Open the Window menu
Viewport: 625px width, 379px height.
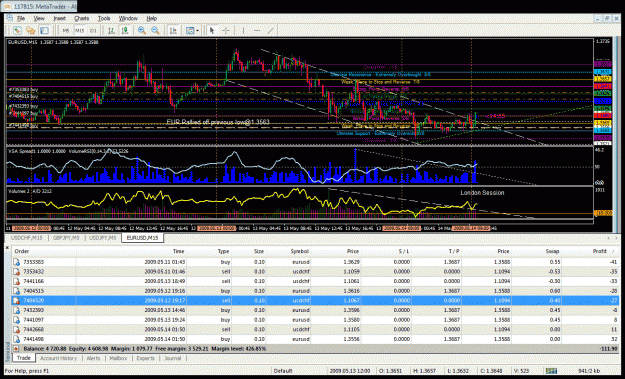click(x=128, y=18)
